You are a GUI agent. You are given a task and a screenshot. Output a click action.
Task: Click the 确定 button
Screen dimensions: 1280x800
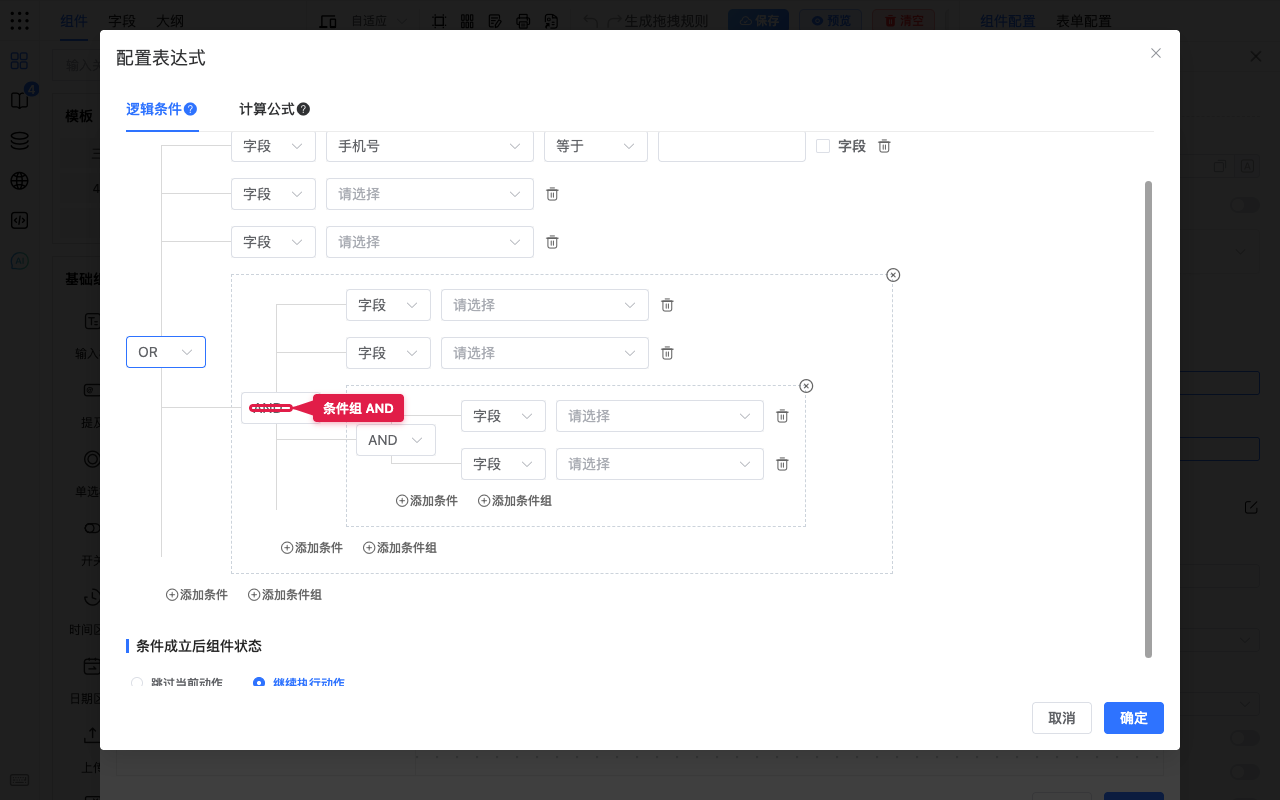(1134, 718)
